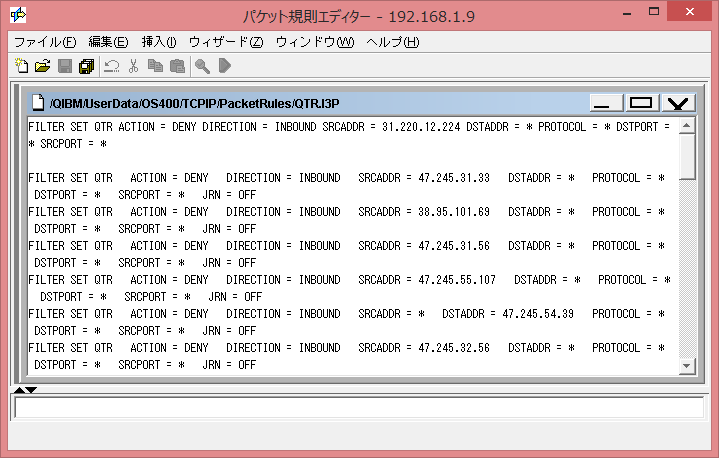
Task: Click the vertical scrollbar thumb
Action: click(687, 157)
